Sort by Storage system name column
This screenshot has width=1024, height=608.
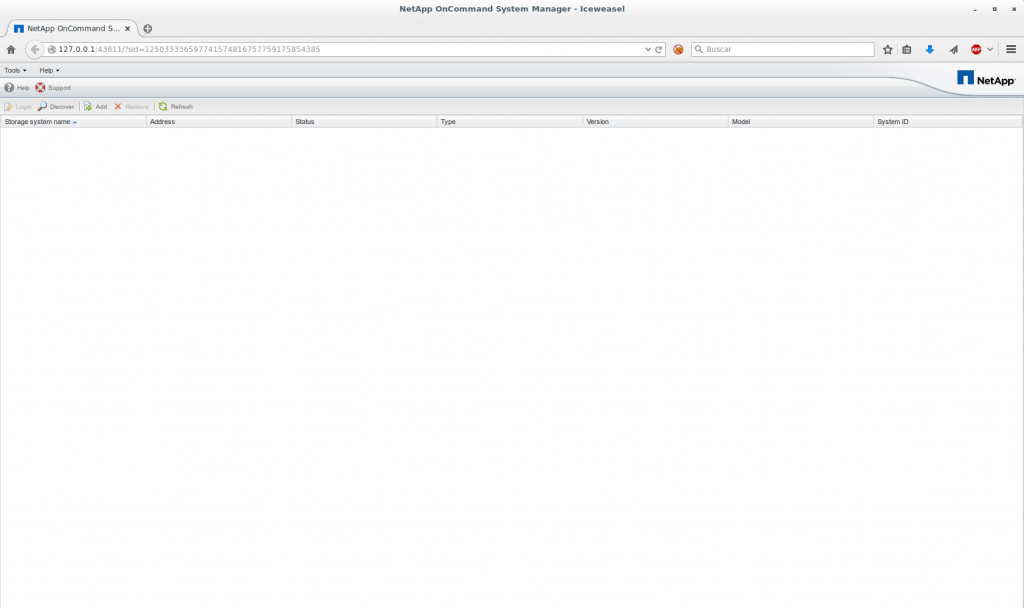38,121
